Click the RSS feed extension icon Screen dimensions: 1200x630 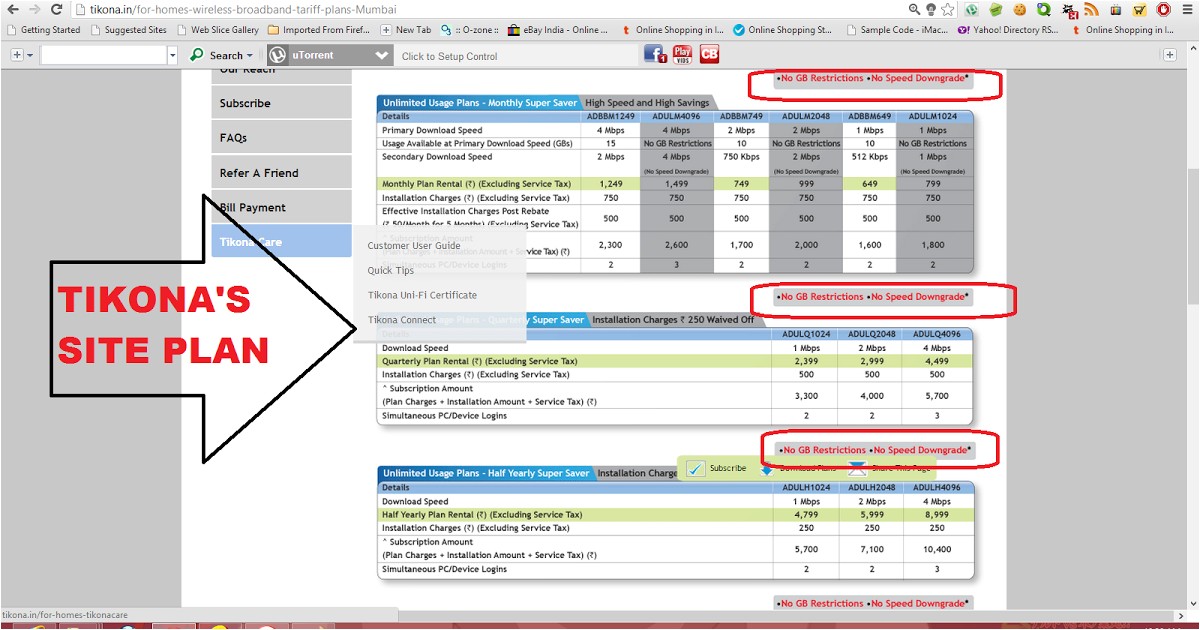[x=1091, y=9]
